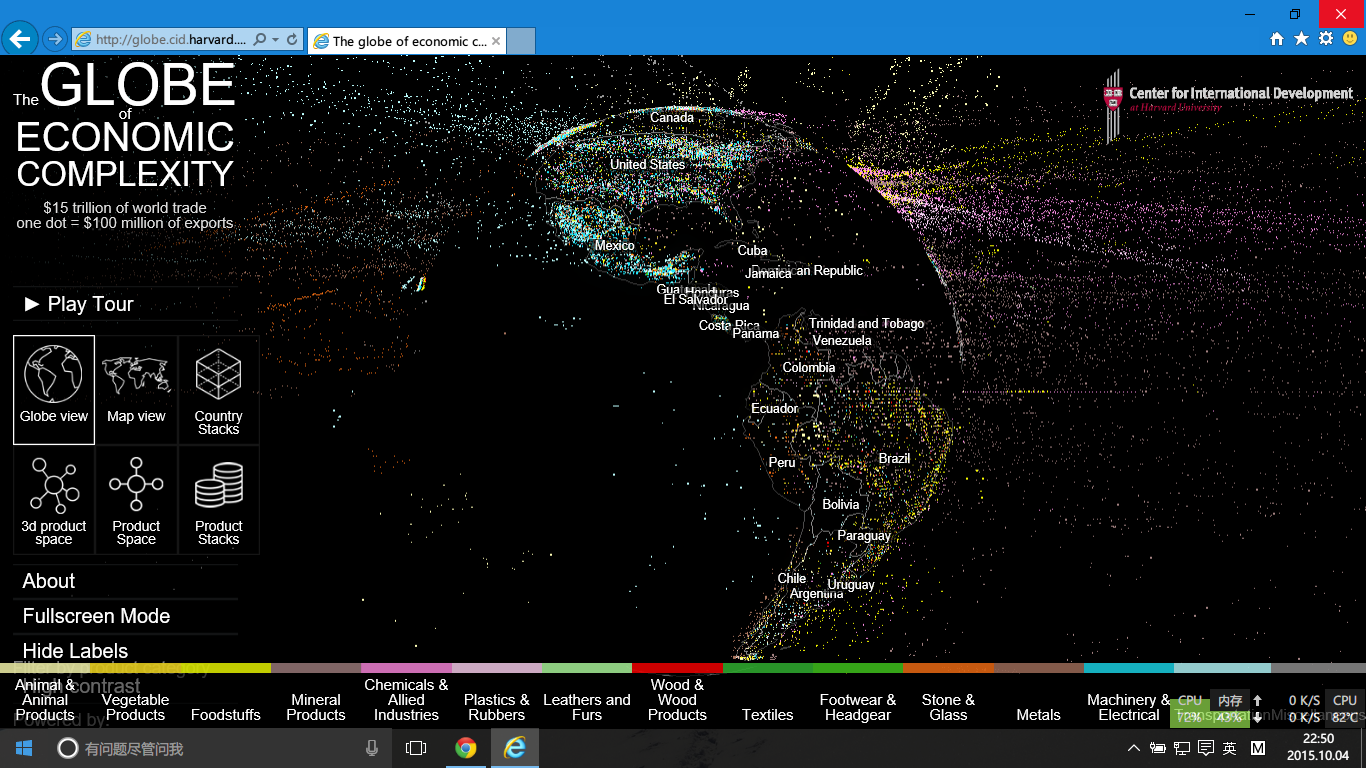Image resolution: width=1366 pixels, height=768 pixels.
Task: Switch input language via 英 indicator
Action: (1229, 748)
